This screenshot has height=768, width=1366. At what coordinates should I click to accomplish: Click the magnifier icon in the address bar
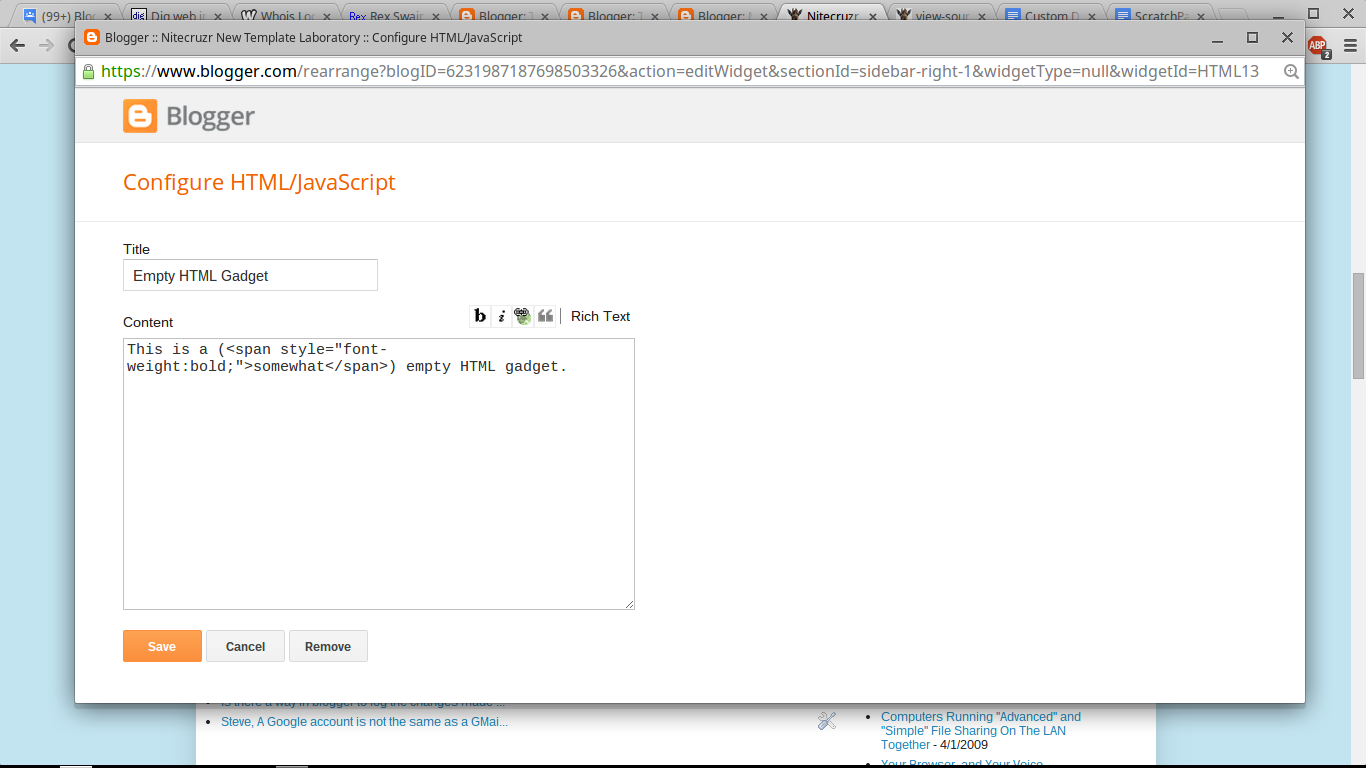tap(1291, 71)
